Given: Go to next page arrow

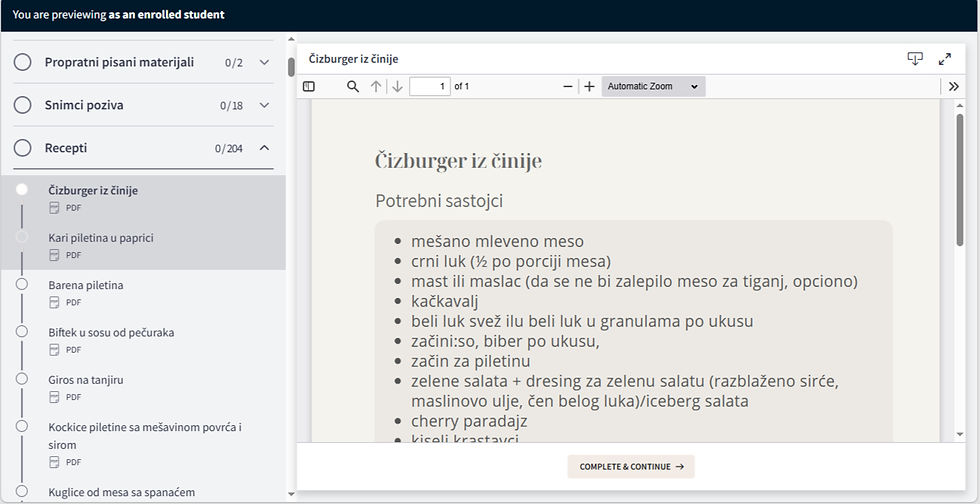Looking at the screenshot, I should (398, 86).
